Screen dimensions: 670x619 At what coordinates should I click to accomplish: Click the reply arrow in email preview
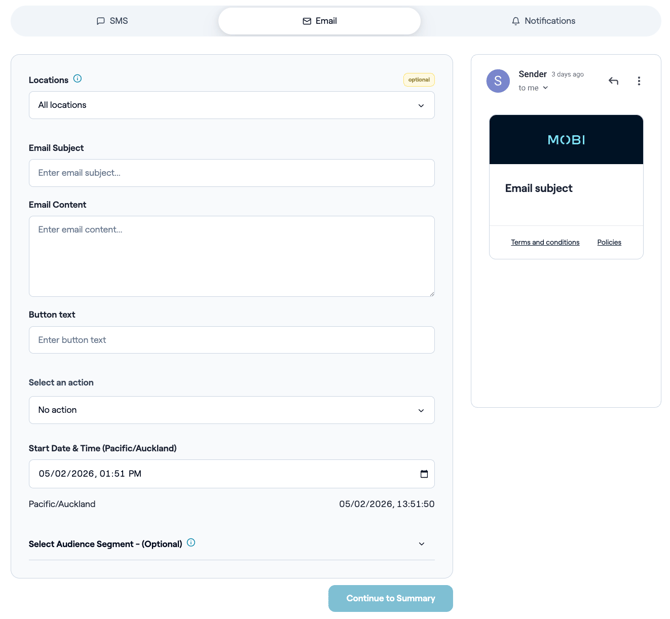613,81
